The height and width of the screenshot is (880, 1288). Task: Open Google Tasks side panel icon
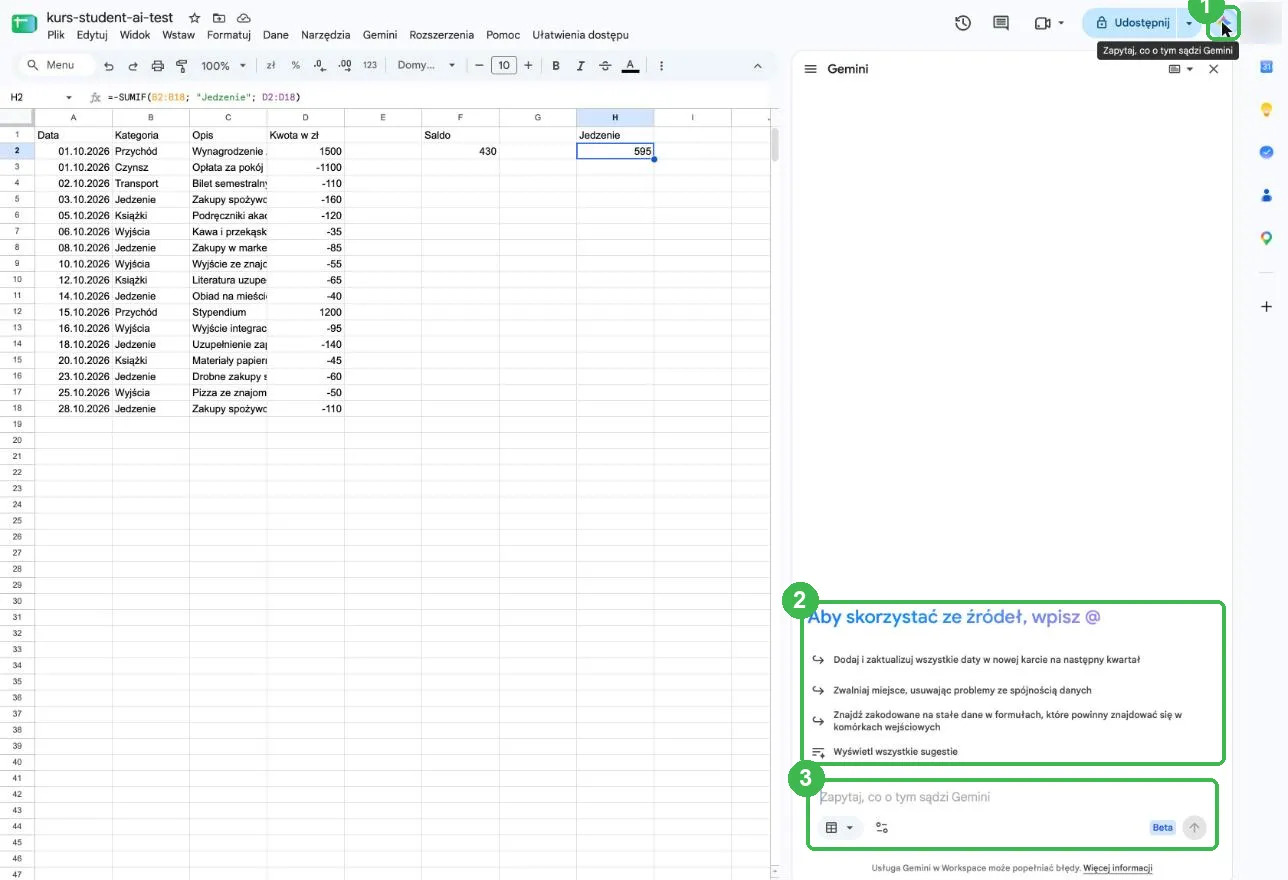[x=1266, y=152]
